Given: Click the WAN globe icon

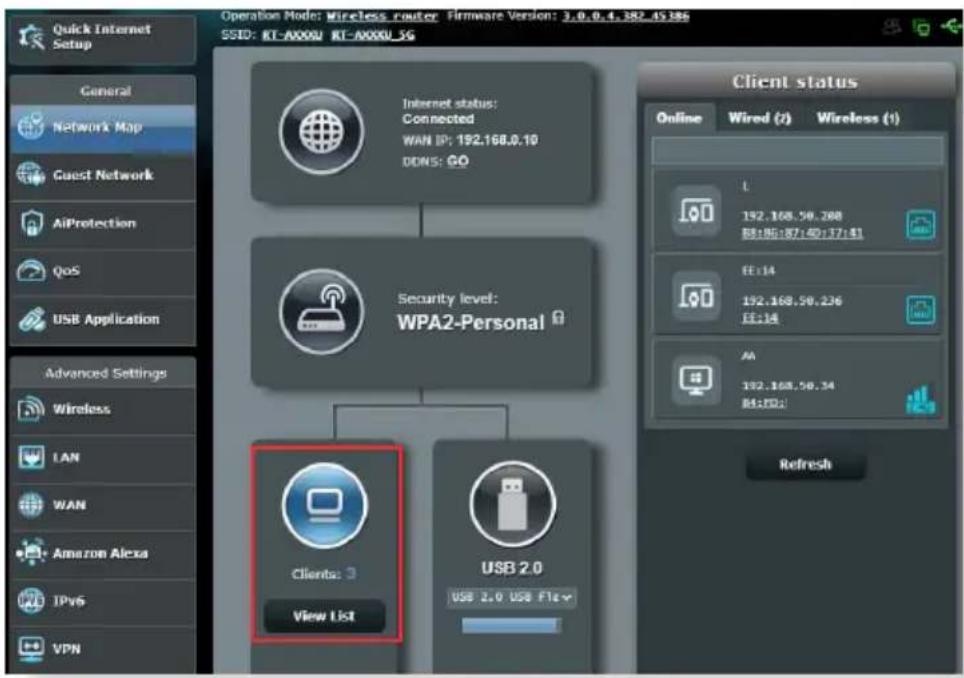Looking at the screenshot, I should pyautogui.click(x=31, y=505).
